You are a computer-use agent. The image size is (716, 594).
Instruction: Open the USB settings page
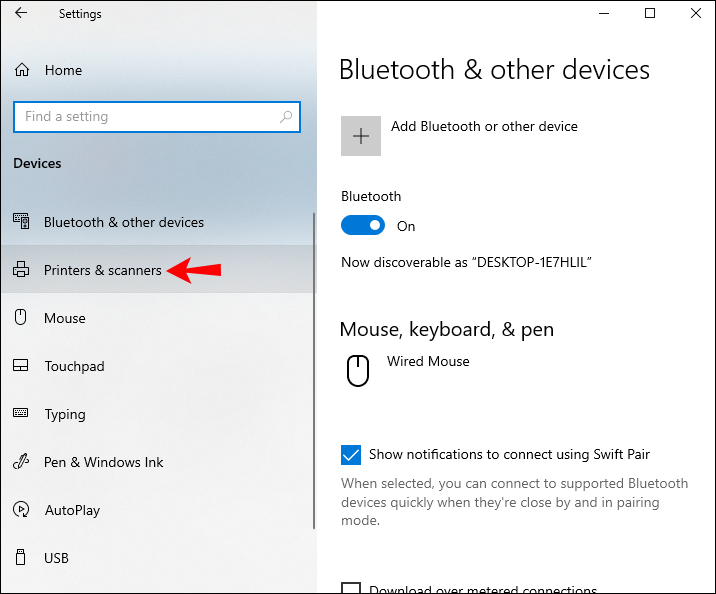[x=57, y=558]
